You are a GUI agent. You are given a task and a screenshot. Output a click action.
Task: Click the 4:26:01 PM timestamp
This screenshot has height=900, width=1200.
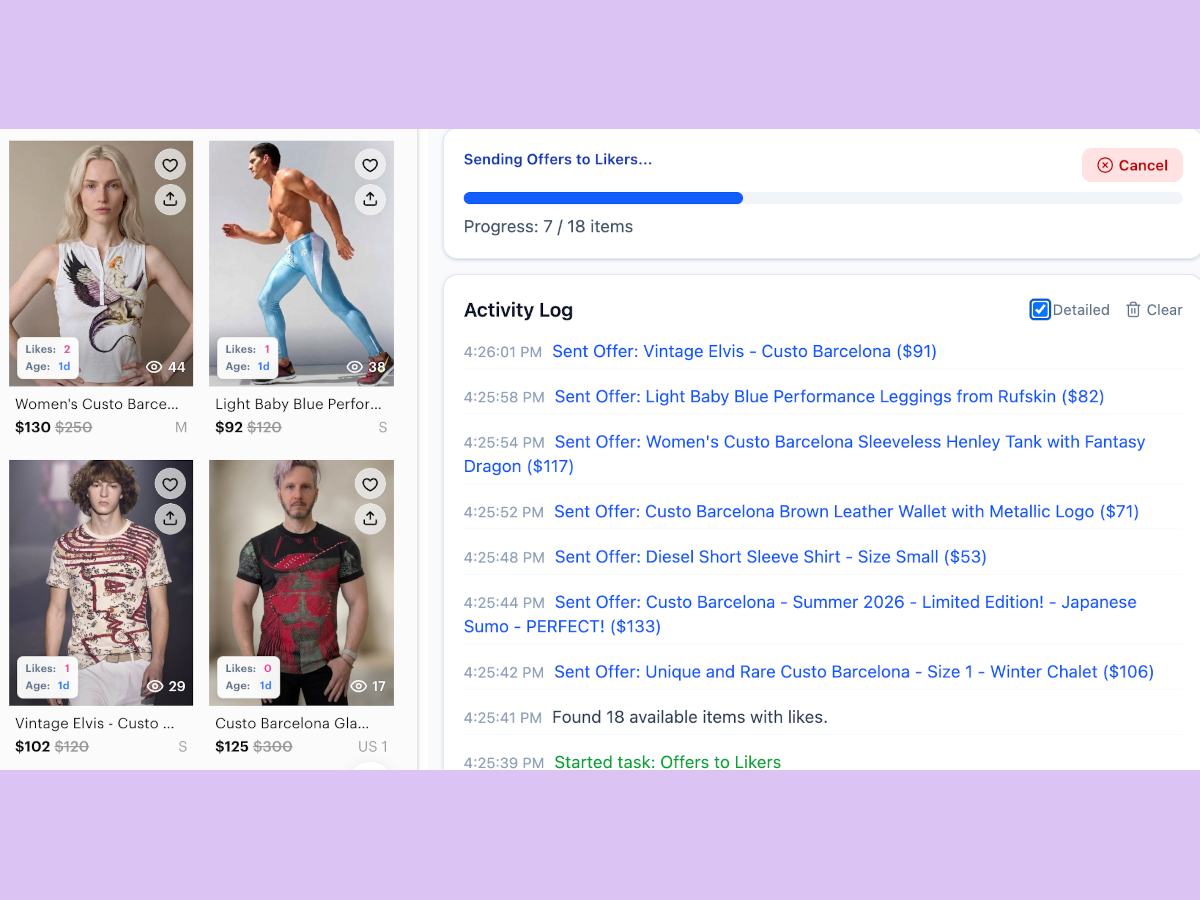coord(503,352)
